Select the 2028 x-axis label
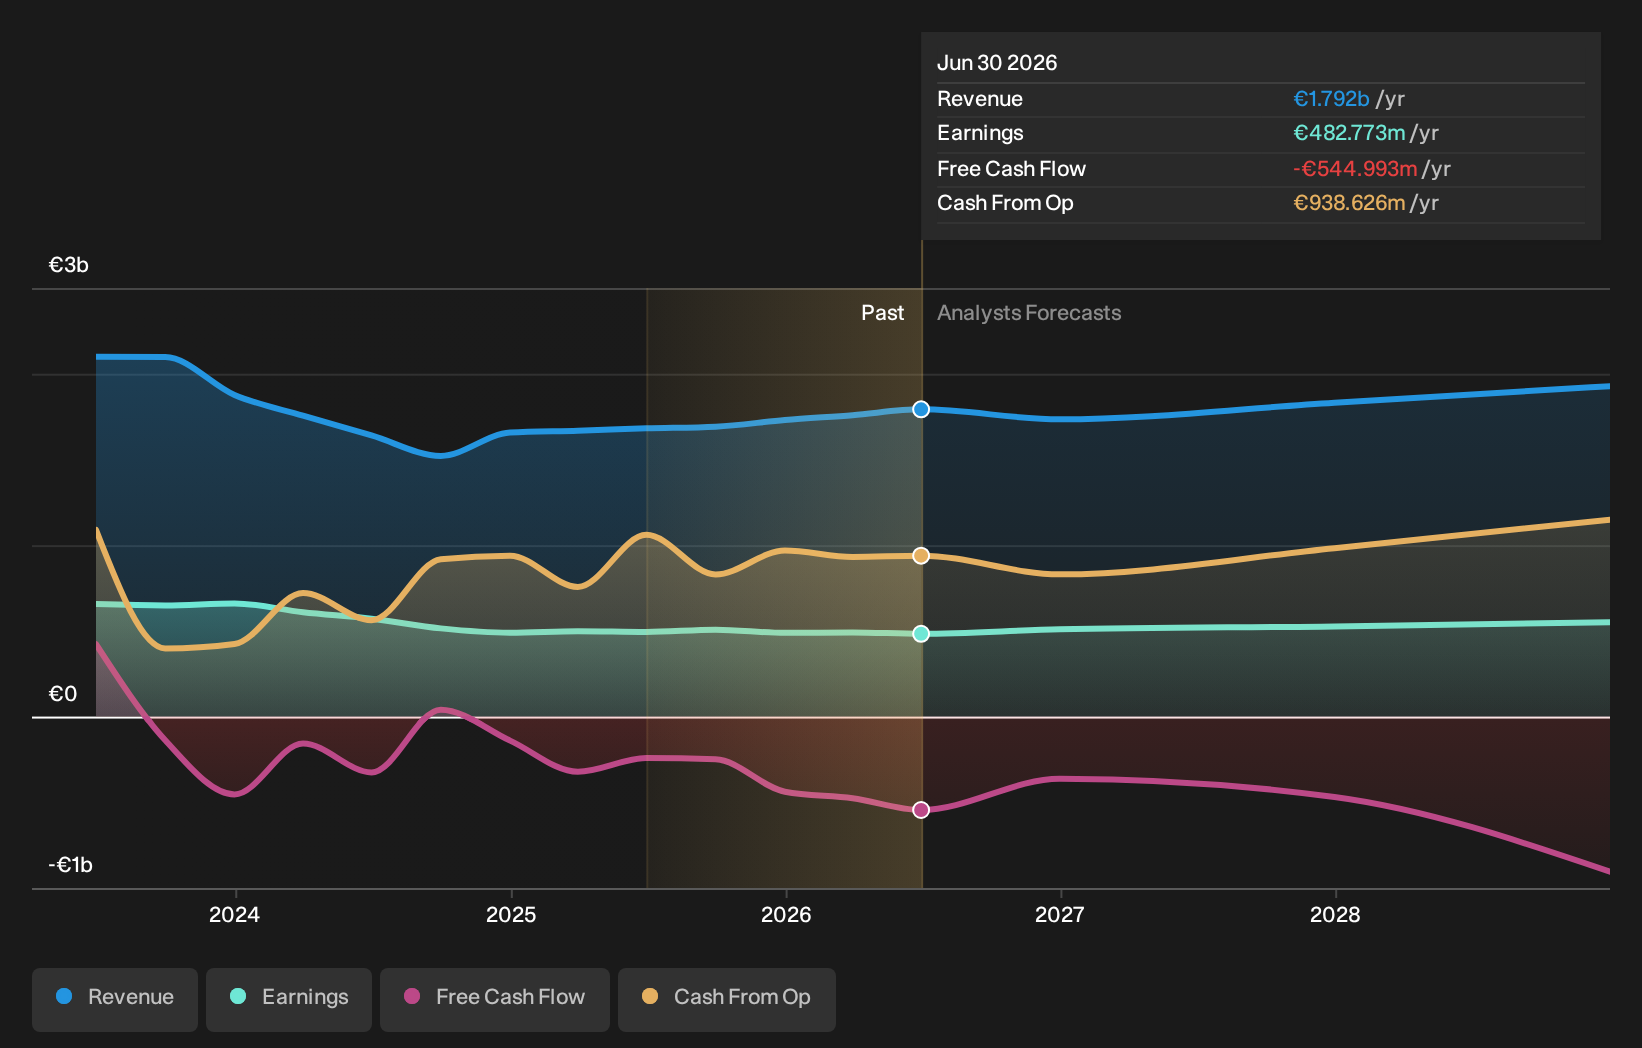 (1335, 914)
